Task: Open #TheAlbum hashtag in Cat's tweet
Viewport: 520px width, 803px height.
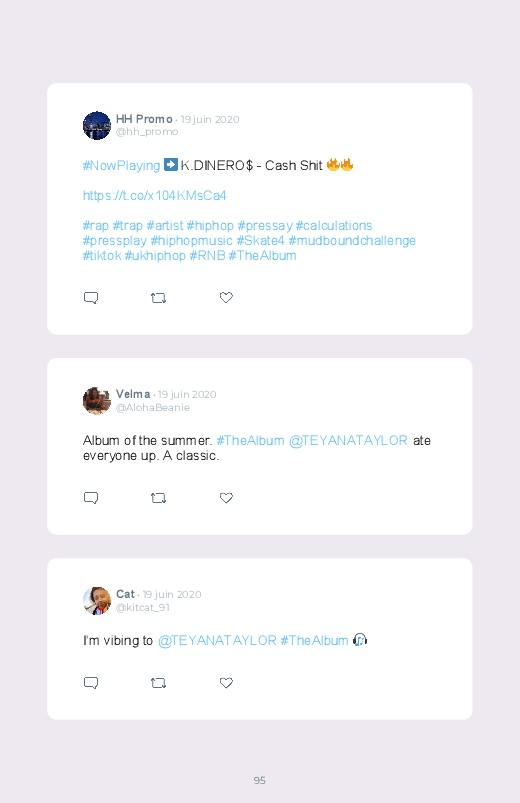Action: pos(315,641)
